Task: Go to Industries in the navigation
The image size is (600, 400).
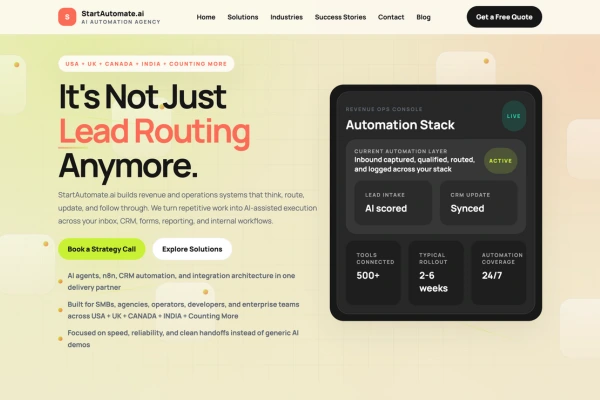Action: [286, 17]
